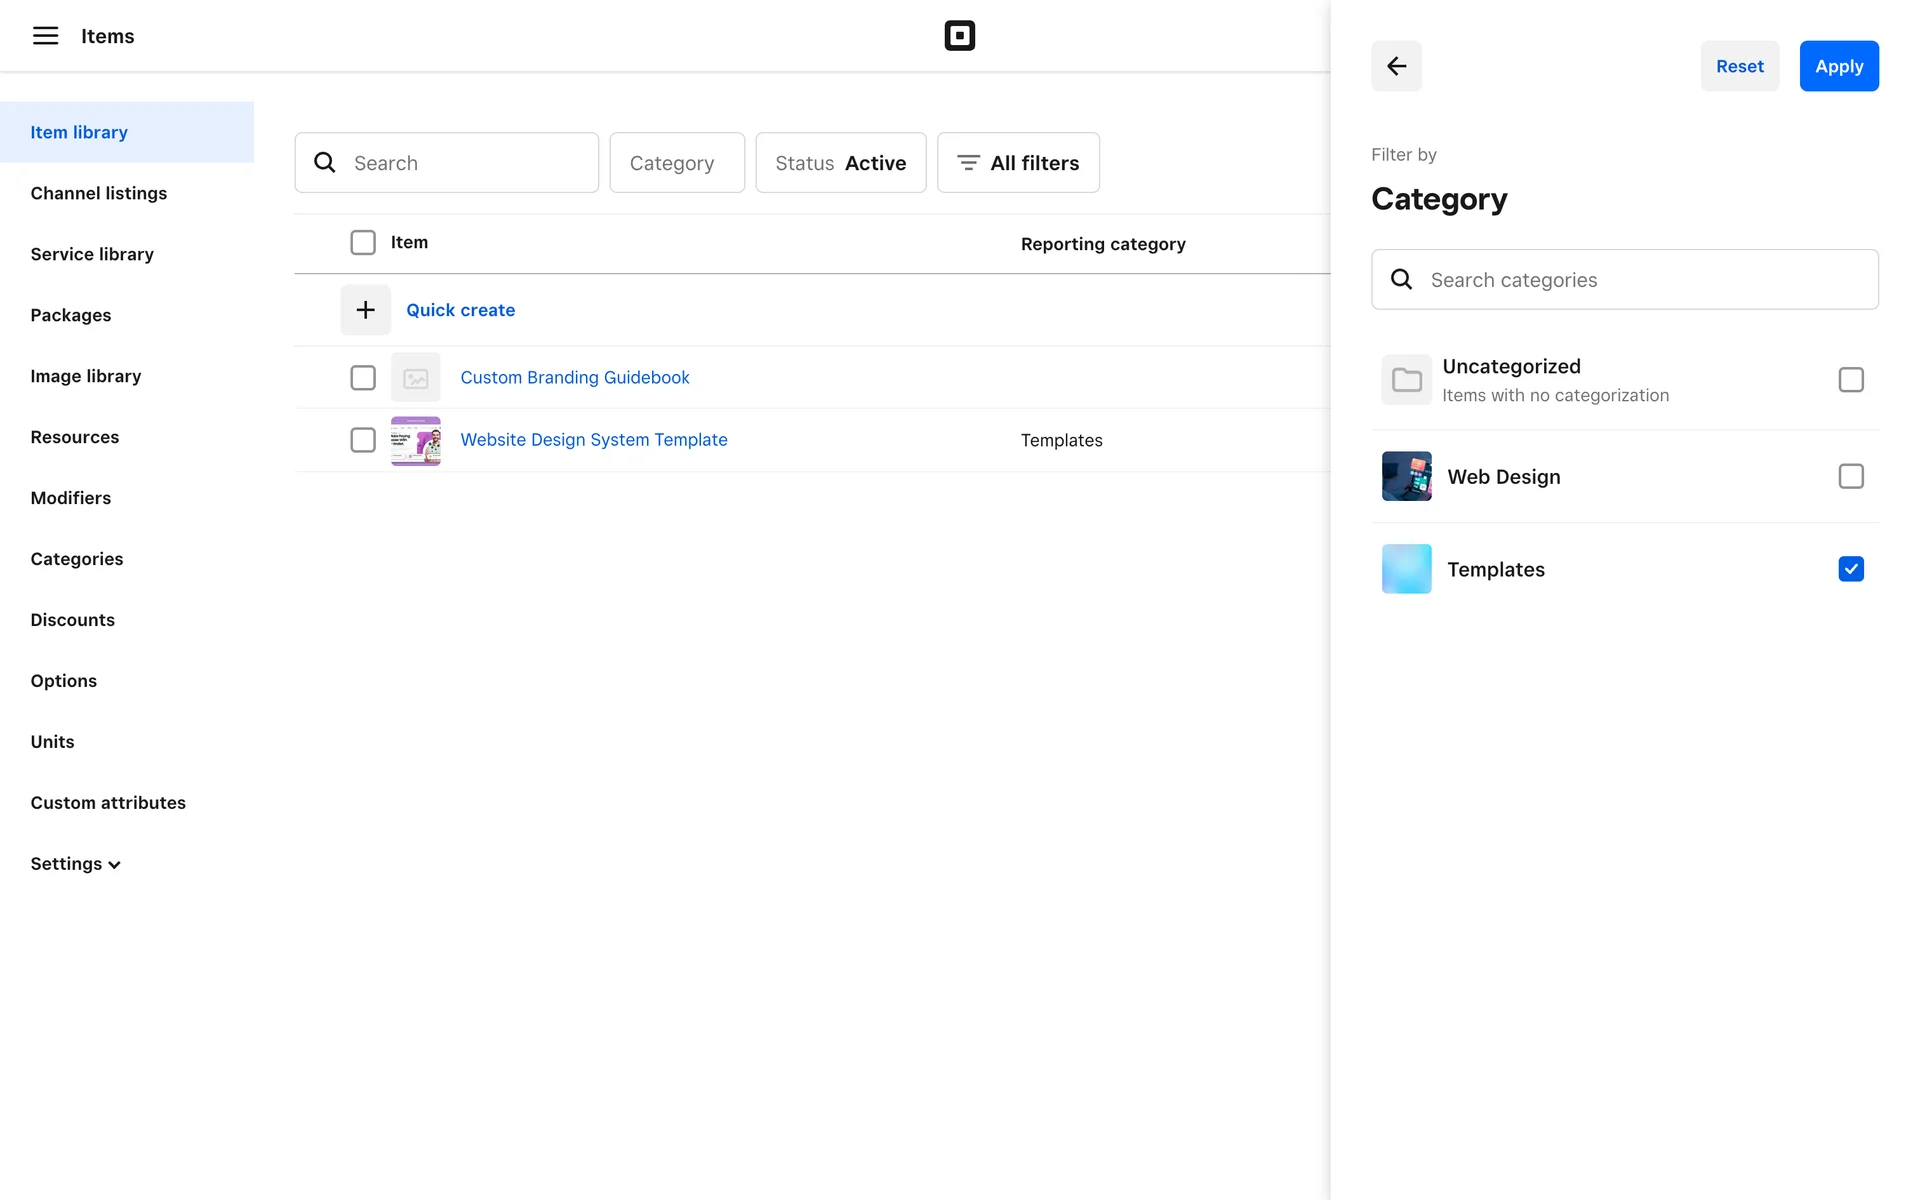The image size is (1920, 1200).
Task: Click the Templates gradient color swatch
Action: 1406,569
